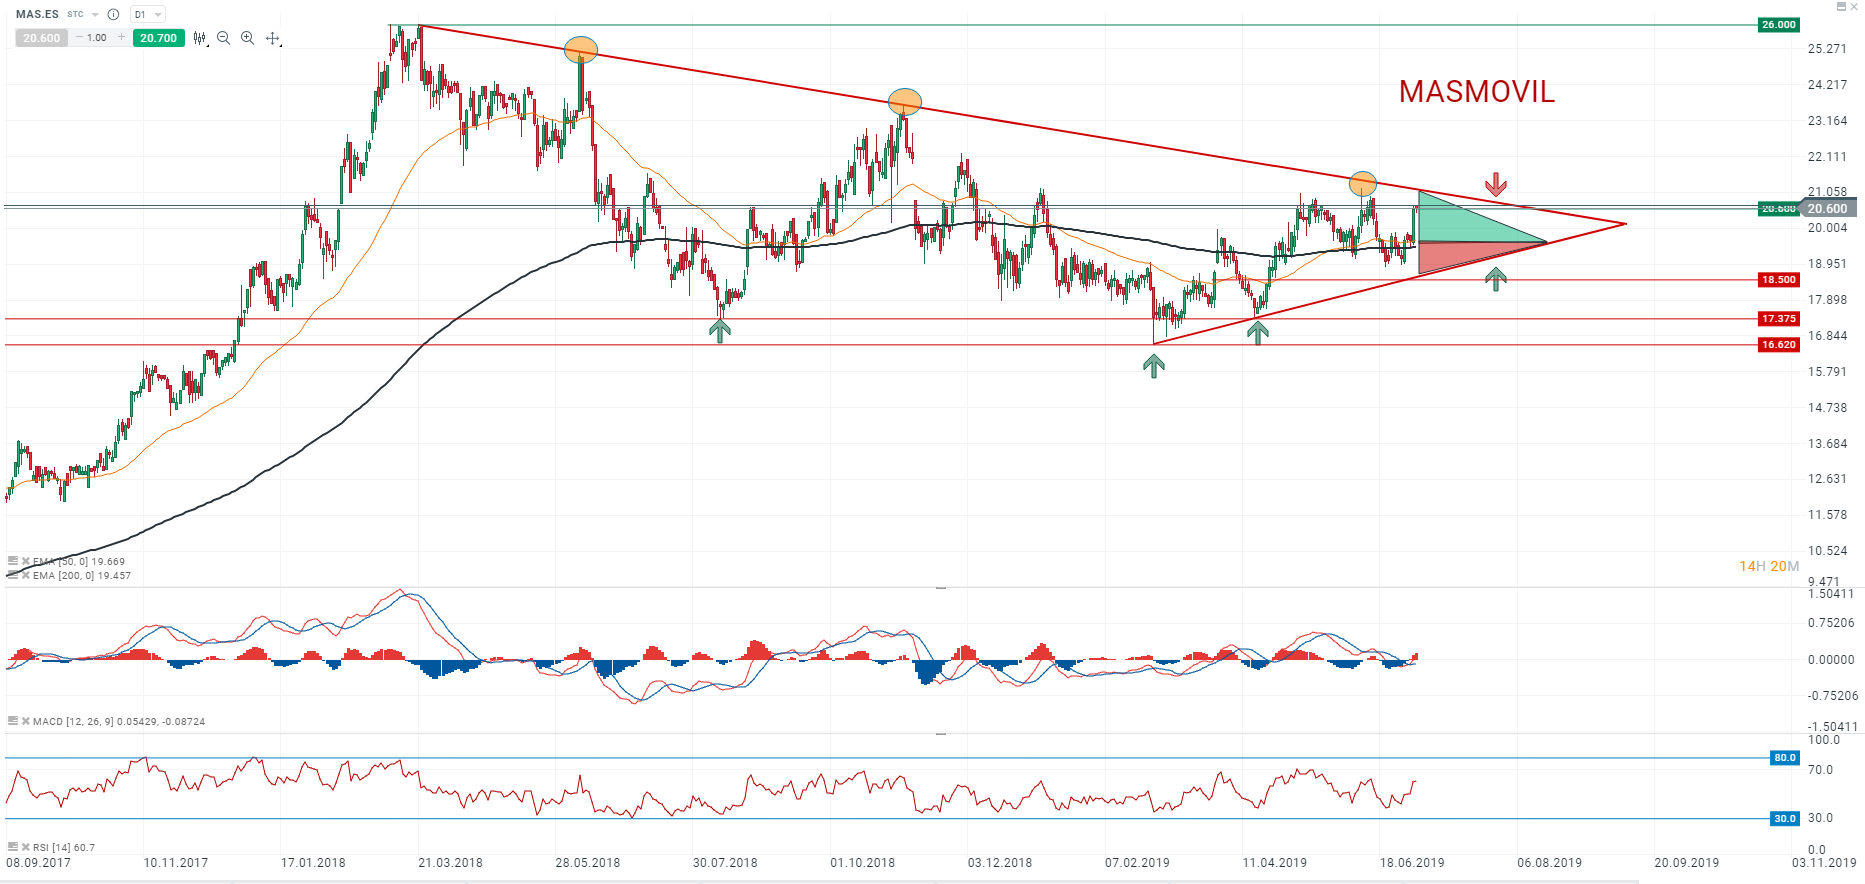
Task: Remove the RSI [14] indicator
Action: pyautogui.click(x=26, y=847)
